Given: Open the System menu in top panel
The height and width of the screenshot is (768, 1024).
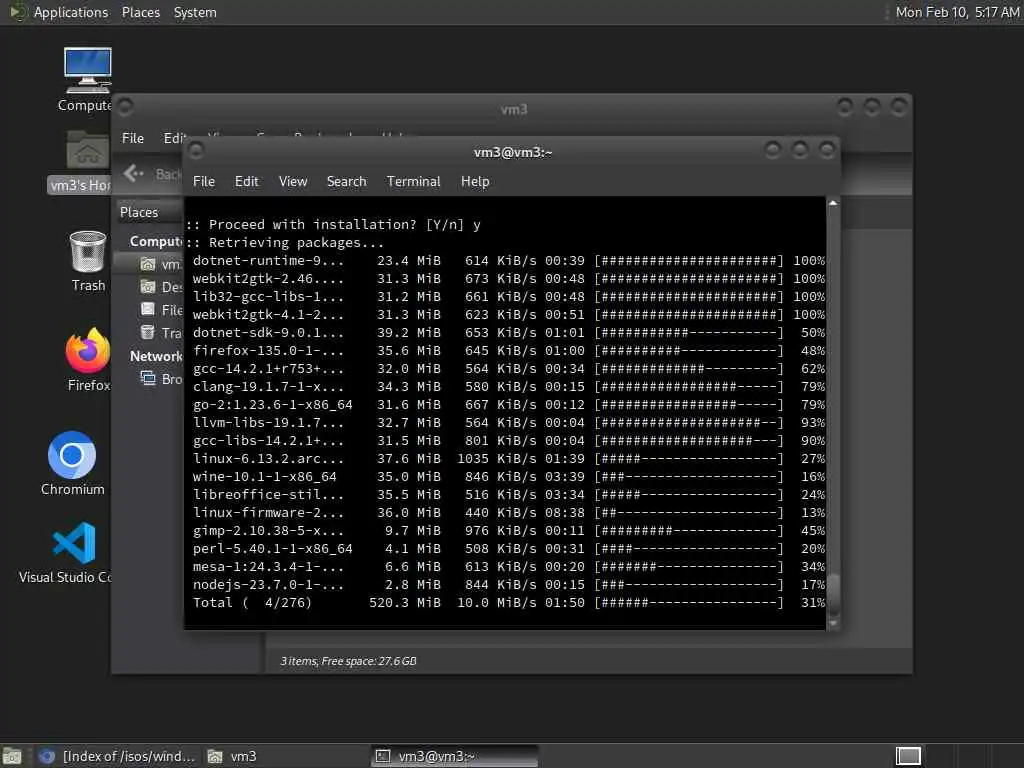Looking at the screenshot, I should pyautogui.click(x=195, y=12).
